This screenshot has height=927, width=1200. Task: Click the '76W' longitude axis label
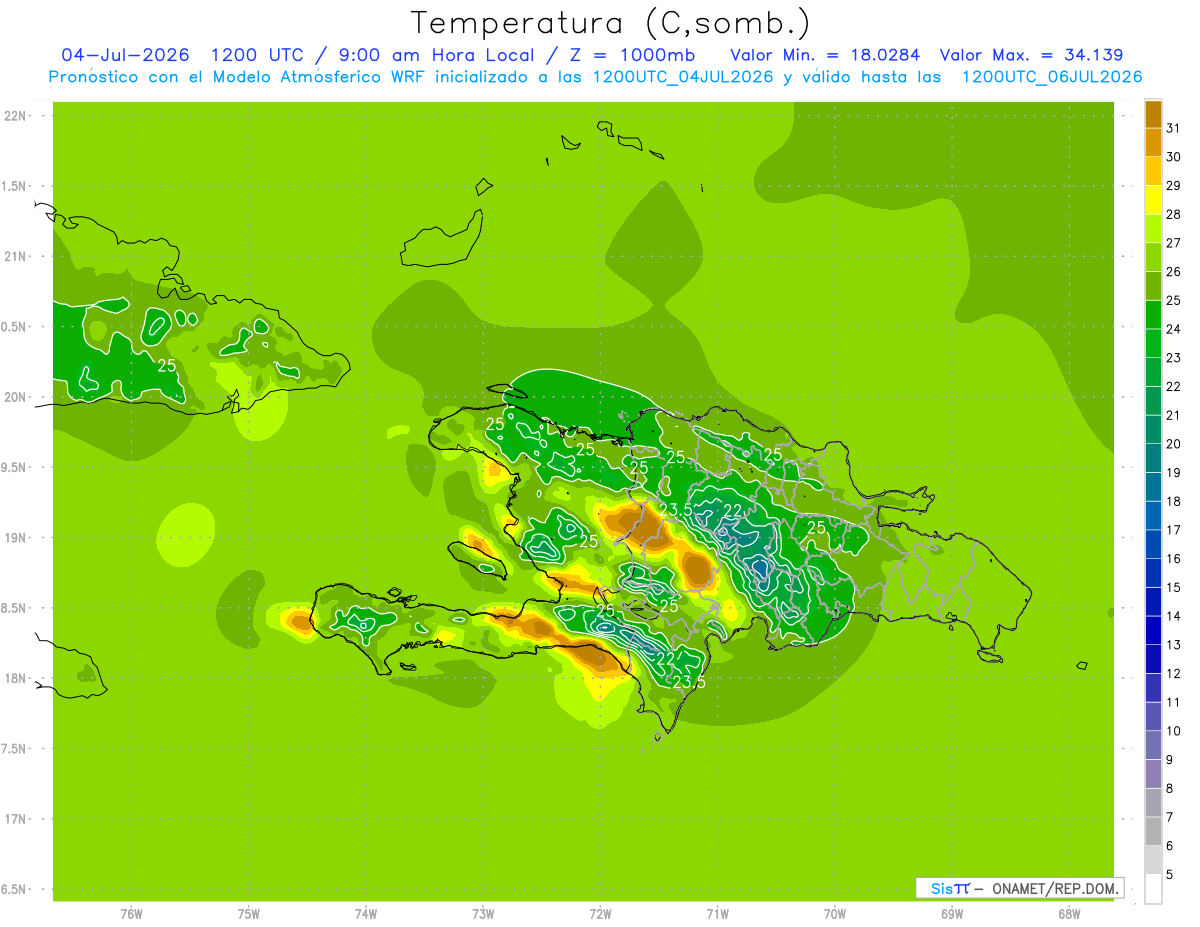(x=131, y=914)
